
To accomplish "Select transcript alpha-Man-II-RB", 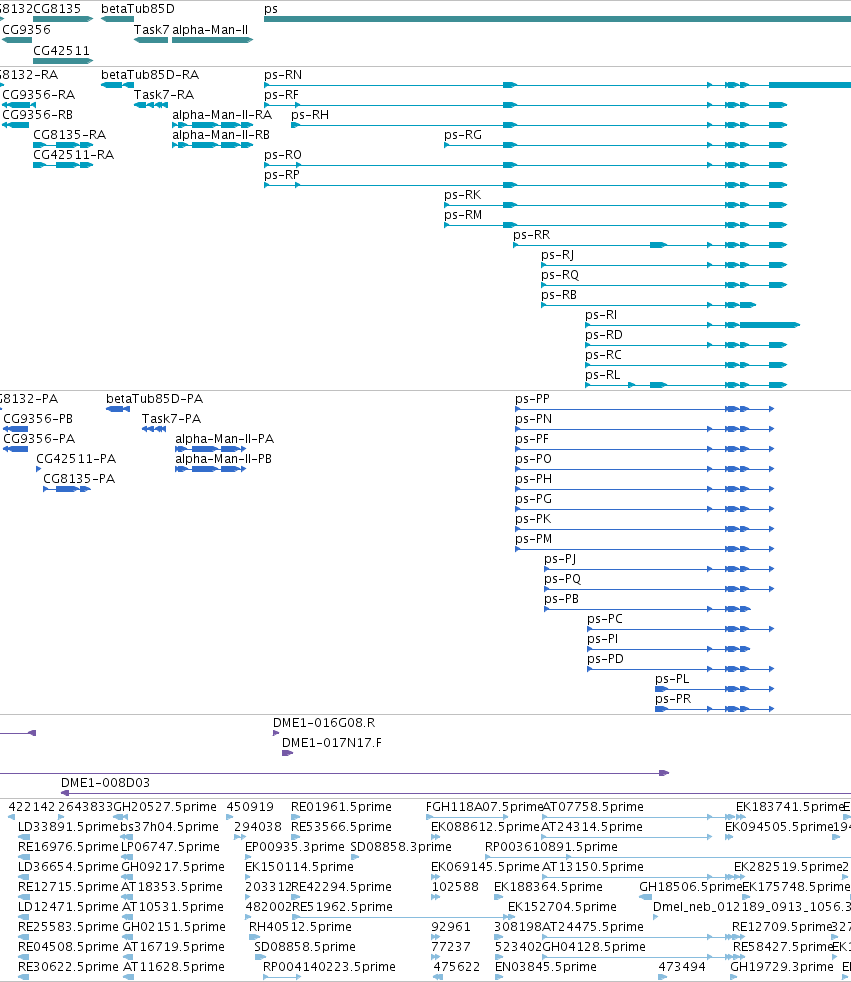I will point(221,135).
